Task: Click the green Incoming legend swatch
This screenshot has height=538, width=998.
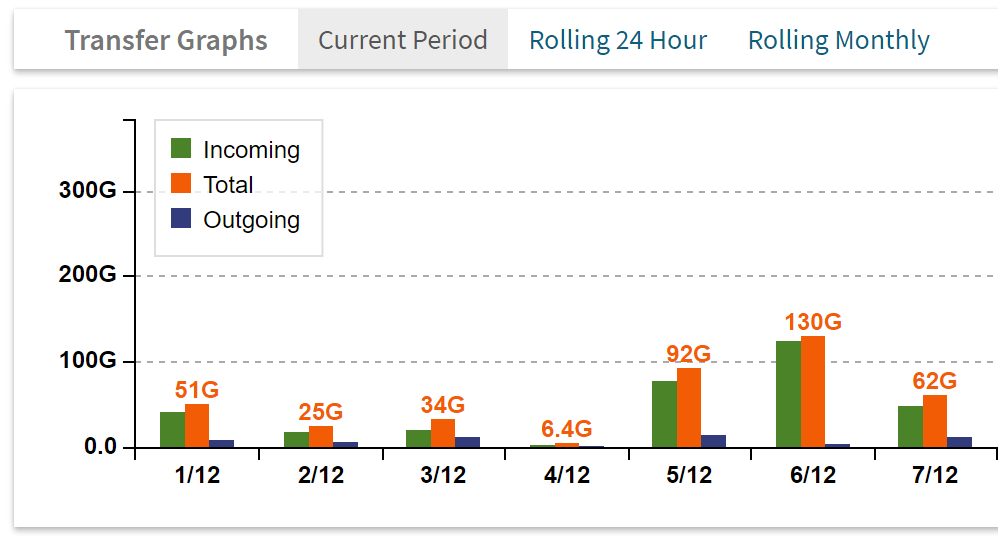Action: tap(181, 149)
